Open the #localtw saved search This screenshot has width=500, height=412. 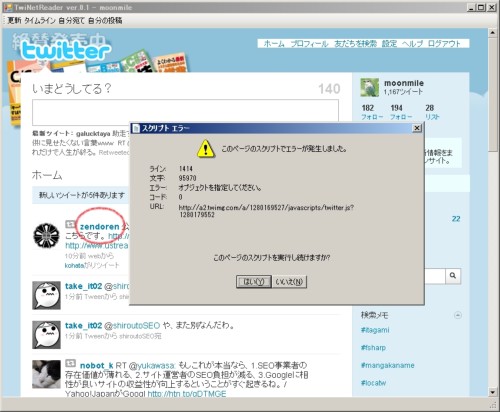point(373,383)
